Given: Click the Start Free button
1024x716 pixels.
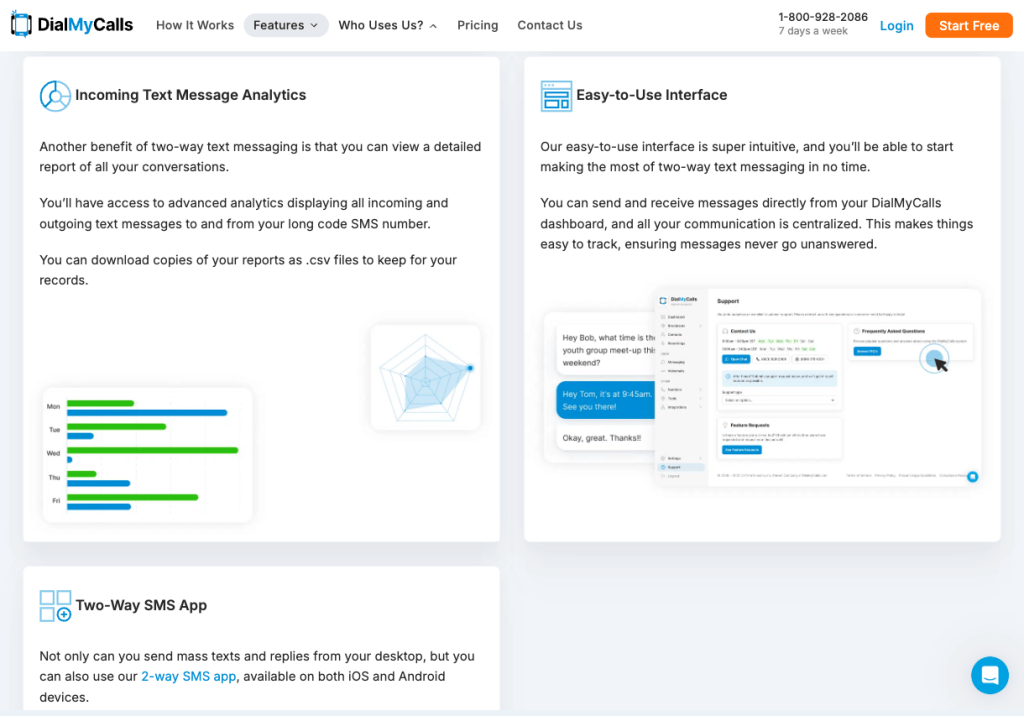Looking at the screenshot, I should point(968,25).
